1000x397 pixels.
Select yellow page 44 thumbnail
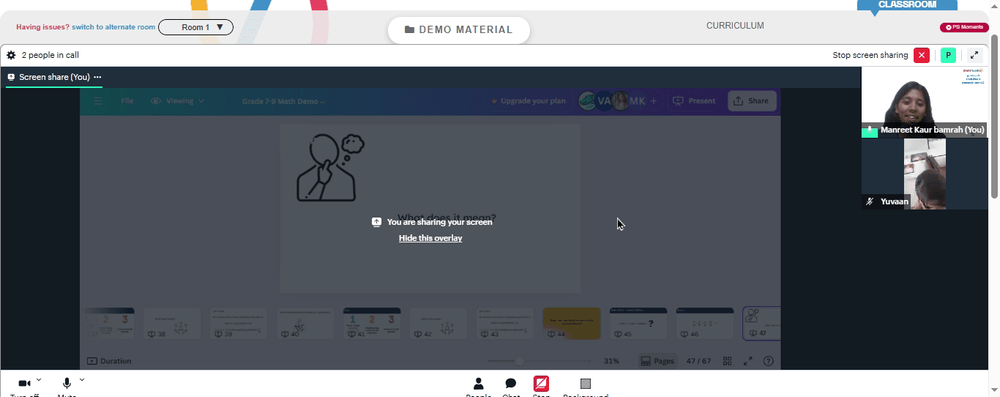571,324
